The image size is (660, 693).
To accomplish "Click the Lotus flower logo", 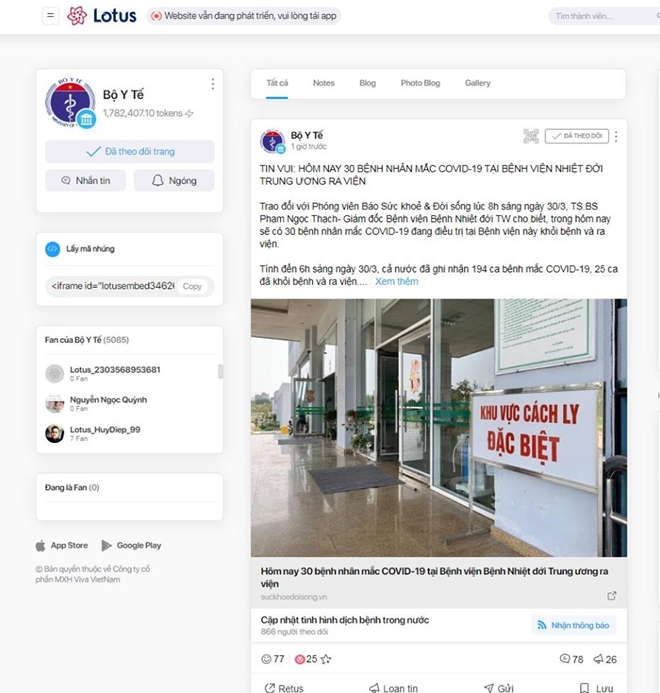I will [x=77, y=15].
